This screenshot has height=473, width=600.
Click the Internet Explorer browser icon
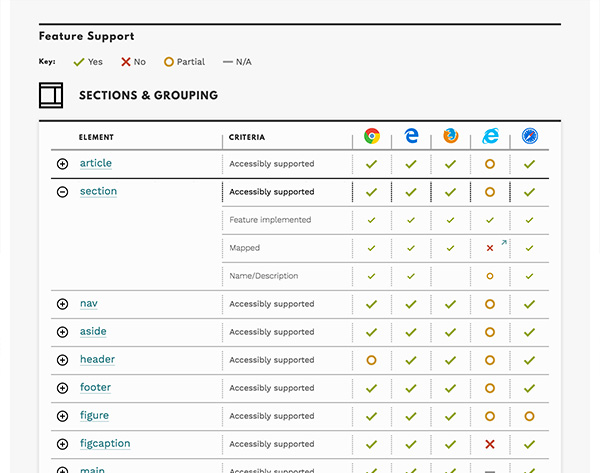pos(490,136)
